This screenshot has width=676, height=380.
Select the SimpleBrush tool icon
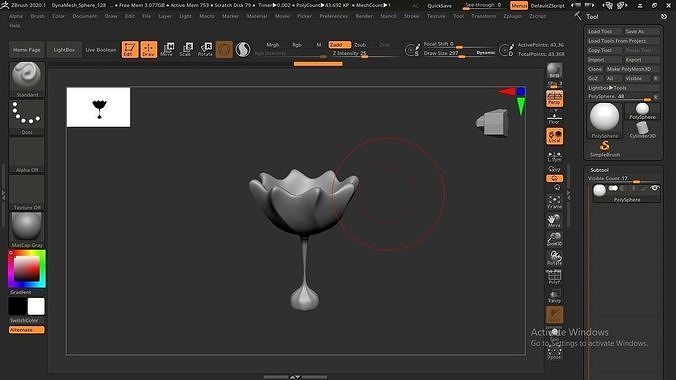tap(605, 148)
